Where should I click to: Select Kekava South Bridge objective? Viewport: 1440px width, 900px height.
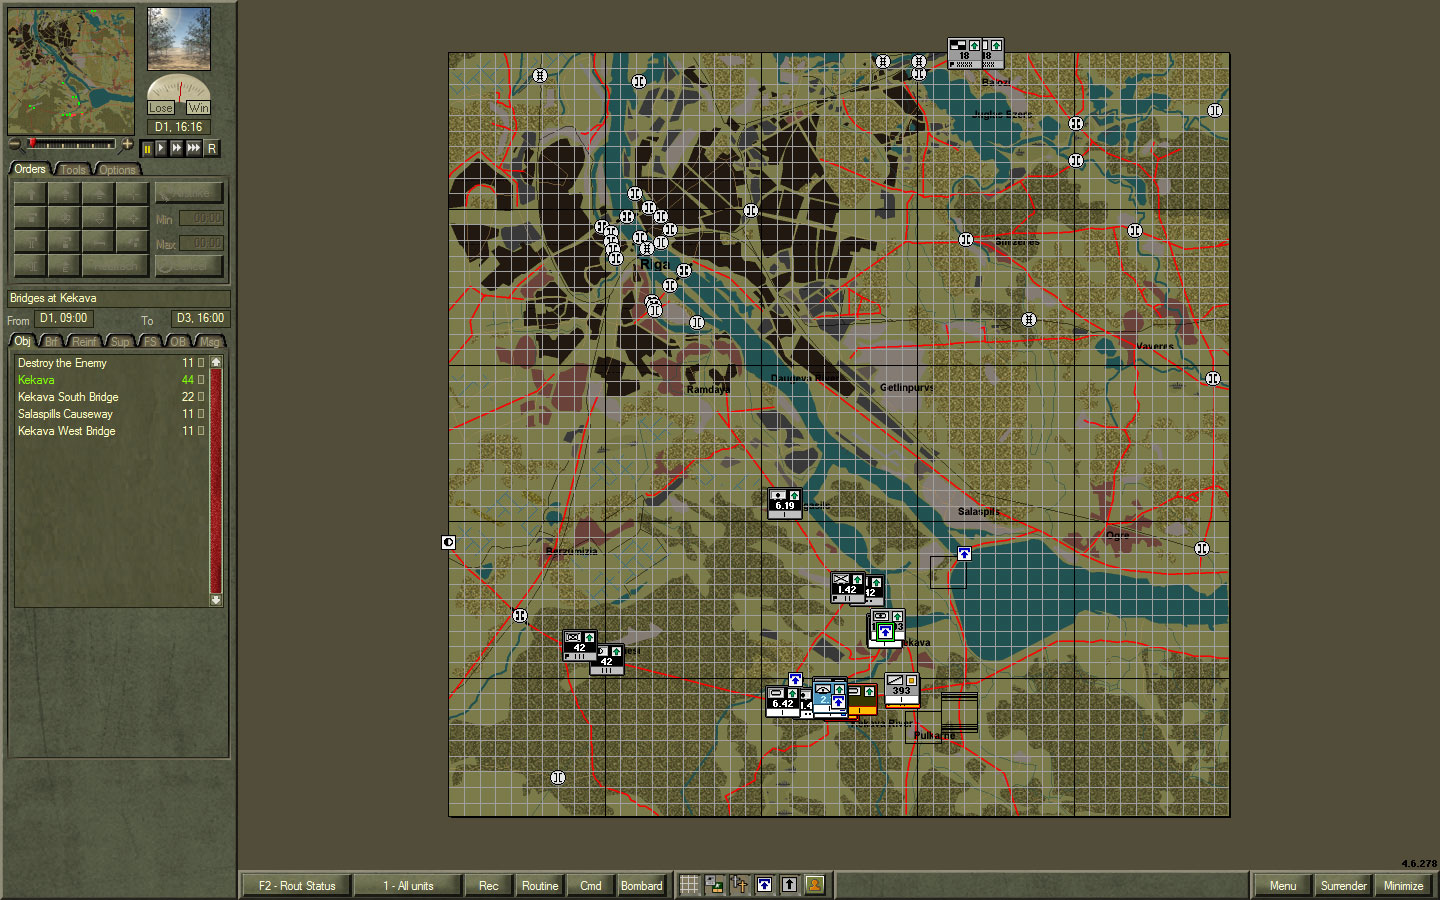pyautogui.click(x=111, y=397)
